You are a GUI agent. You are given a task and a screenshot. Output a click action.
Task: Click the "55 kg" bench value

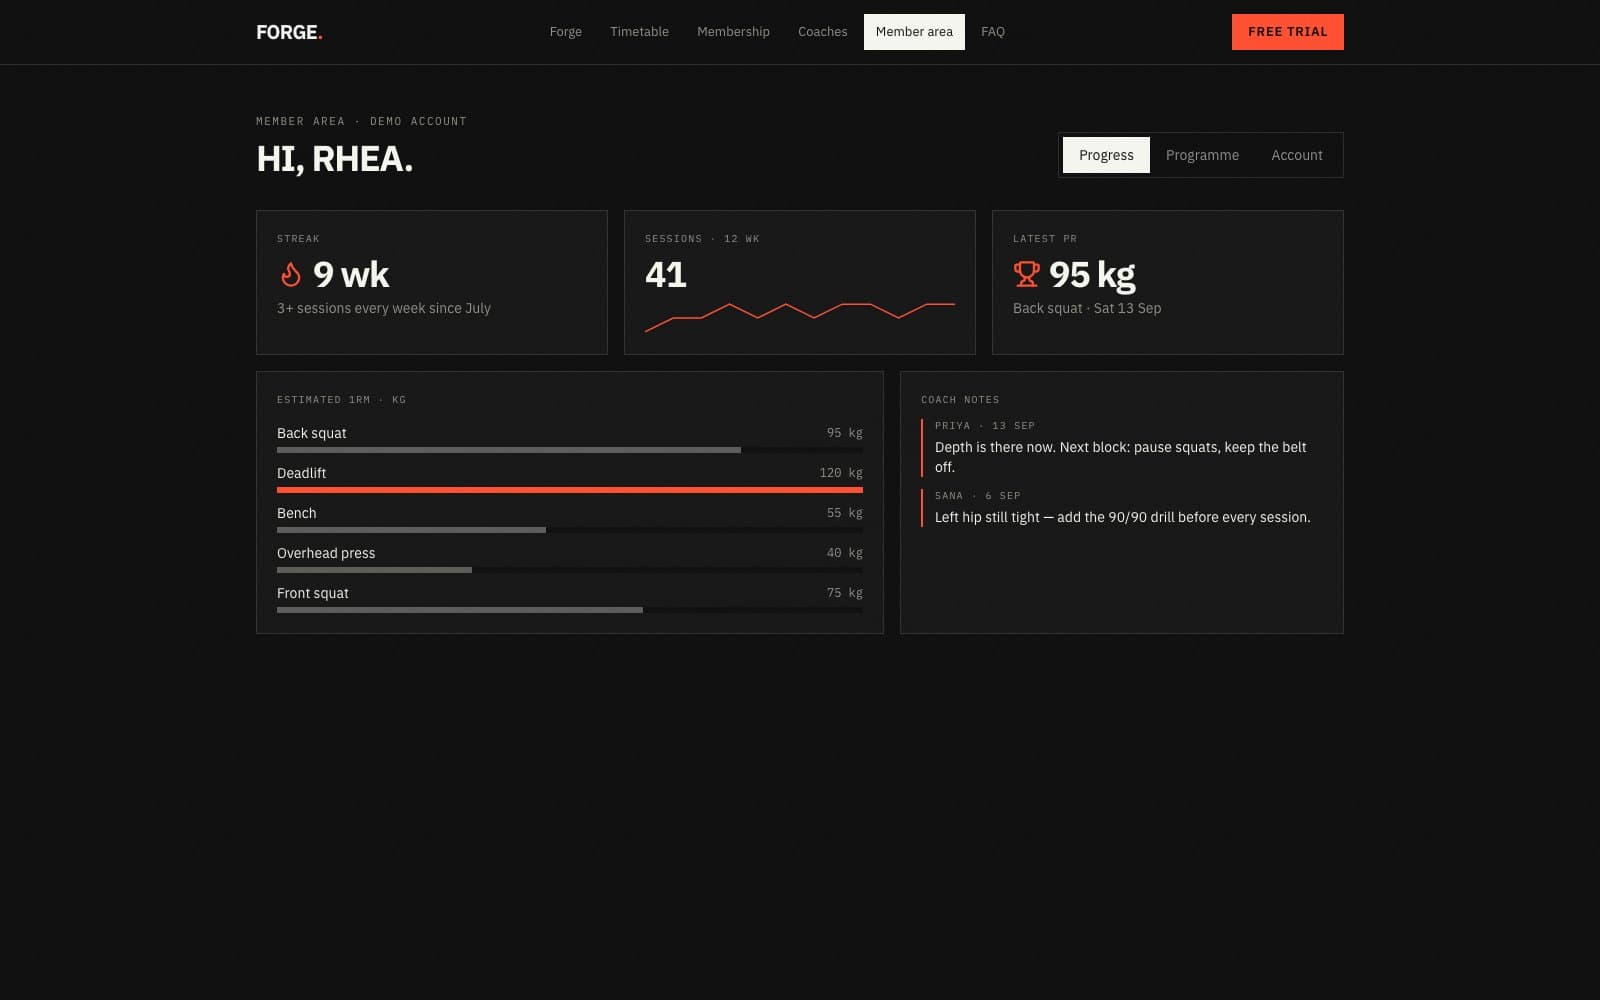tap(845, 513)
